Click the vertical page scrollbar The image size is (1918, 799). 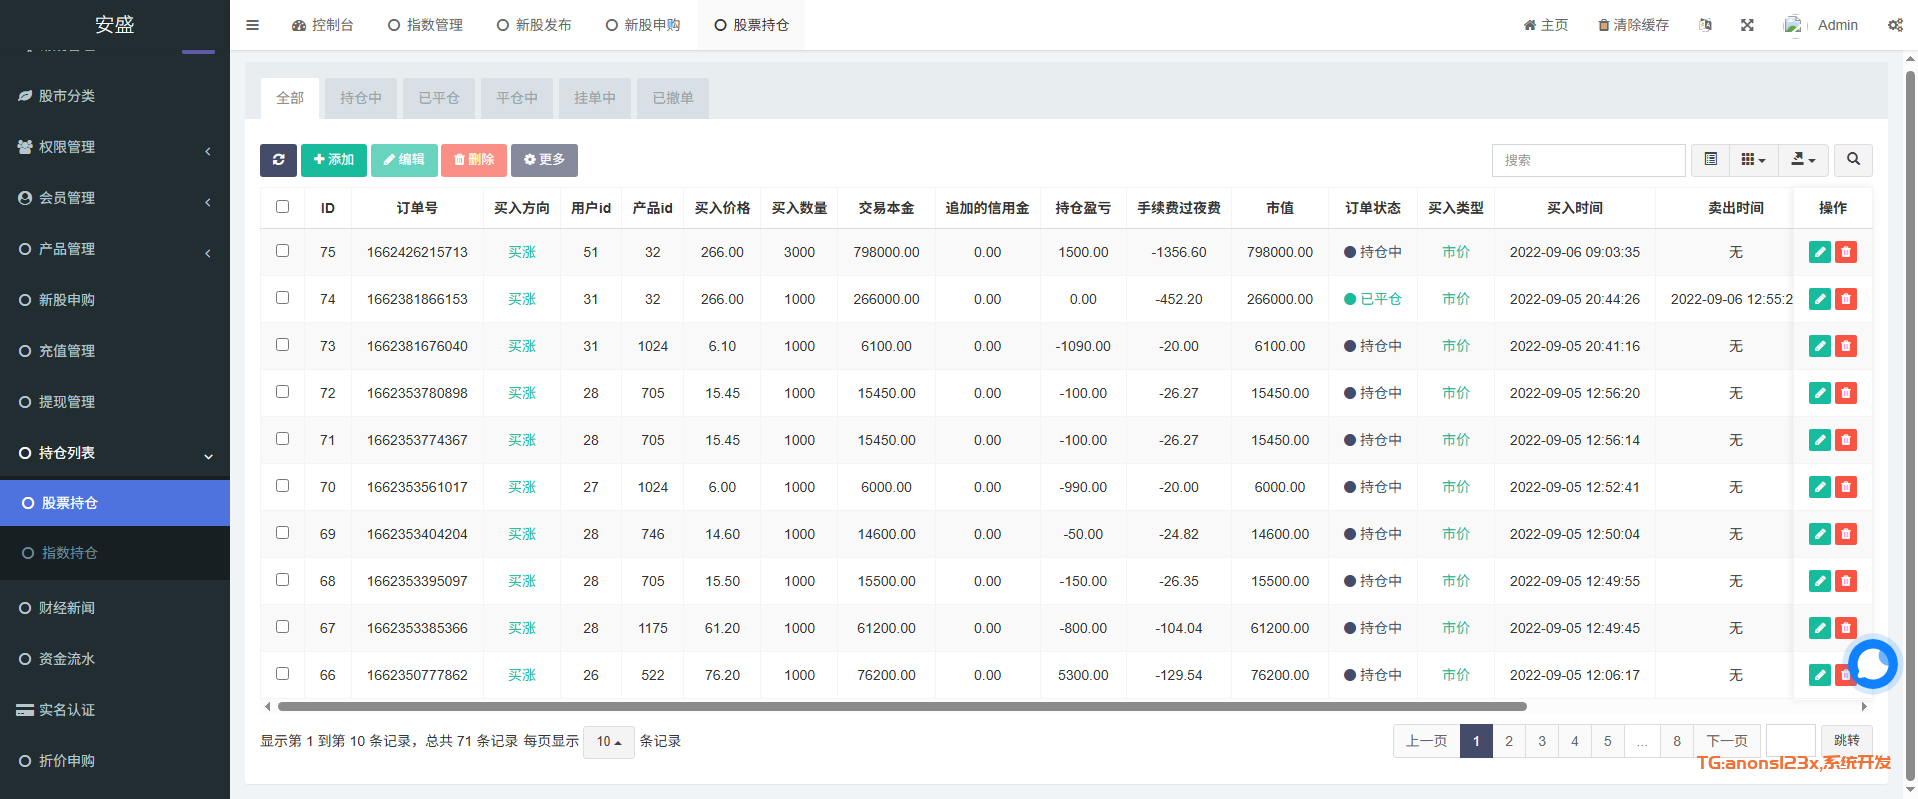point(1910,425)
